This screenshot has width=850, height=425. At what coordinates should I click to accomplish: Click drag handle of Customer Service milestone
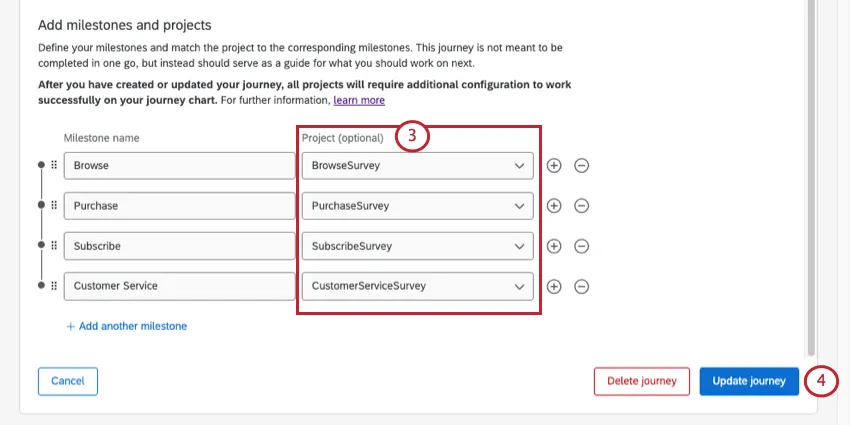54,286
